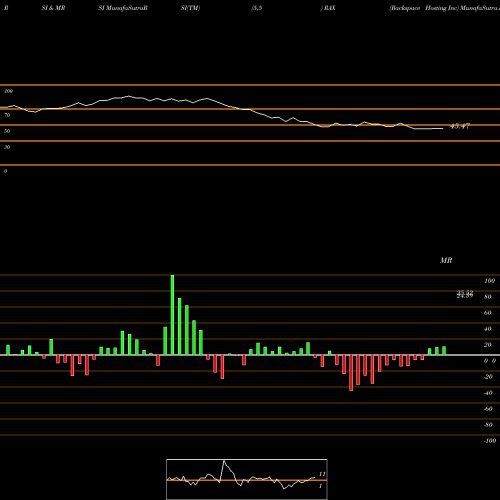Click the -60 label on the MR right axis
The image size is (500, 500).
pos(488,409)
